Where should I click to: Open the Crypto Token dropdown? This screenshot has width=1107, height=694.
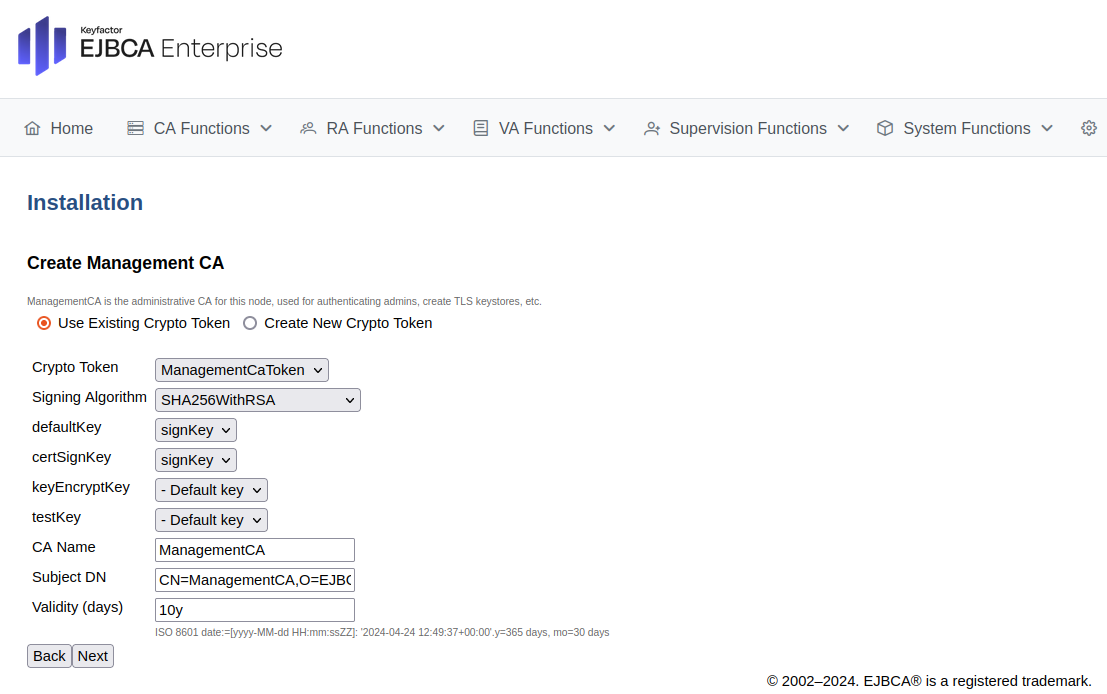(x=241, y=369)
